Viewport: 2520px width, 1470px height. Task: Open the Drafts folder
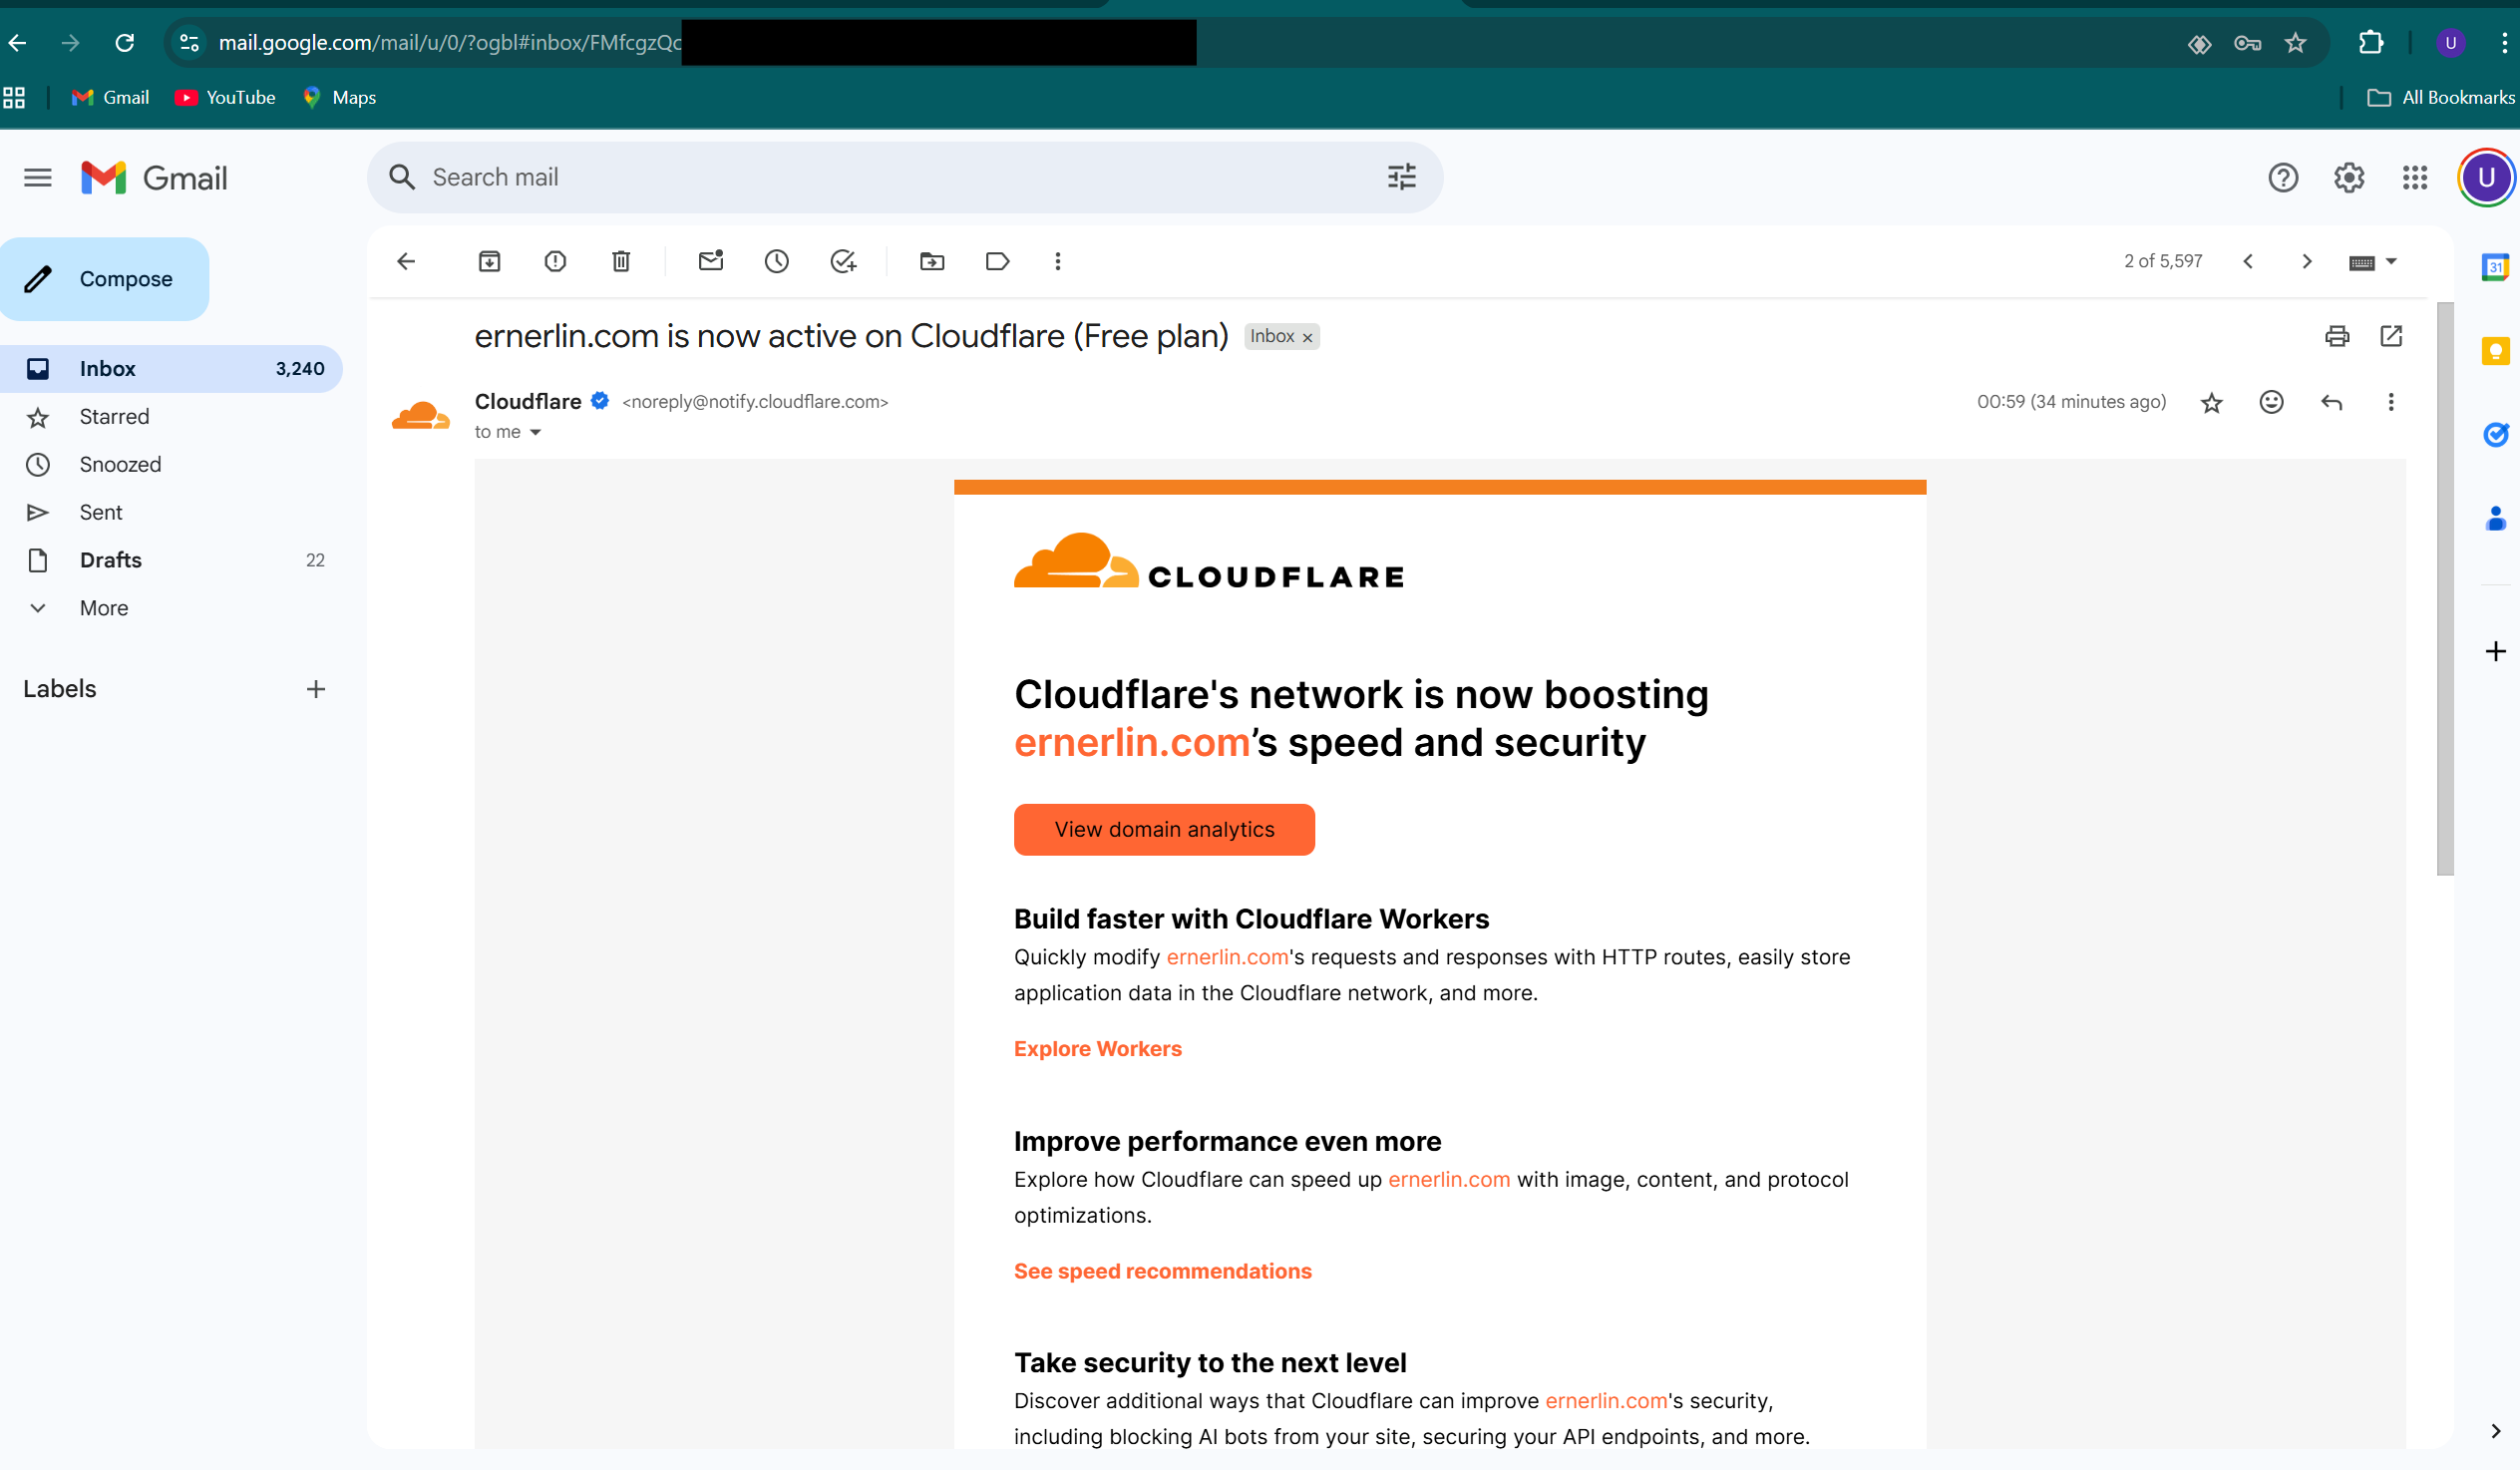(x=110, y=559)
